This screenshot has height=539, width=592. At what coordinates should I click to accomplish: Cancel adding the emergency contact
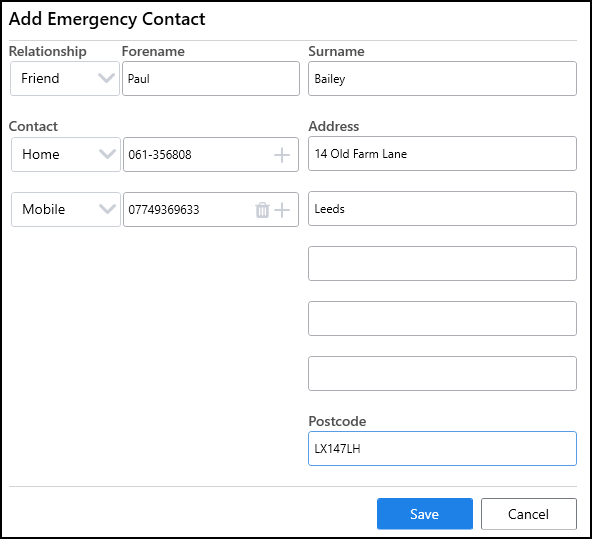coord(529,514)
